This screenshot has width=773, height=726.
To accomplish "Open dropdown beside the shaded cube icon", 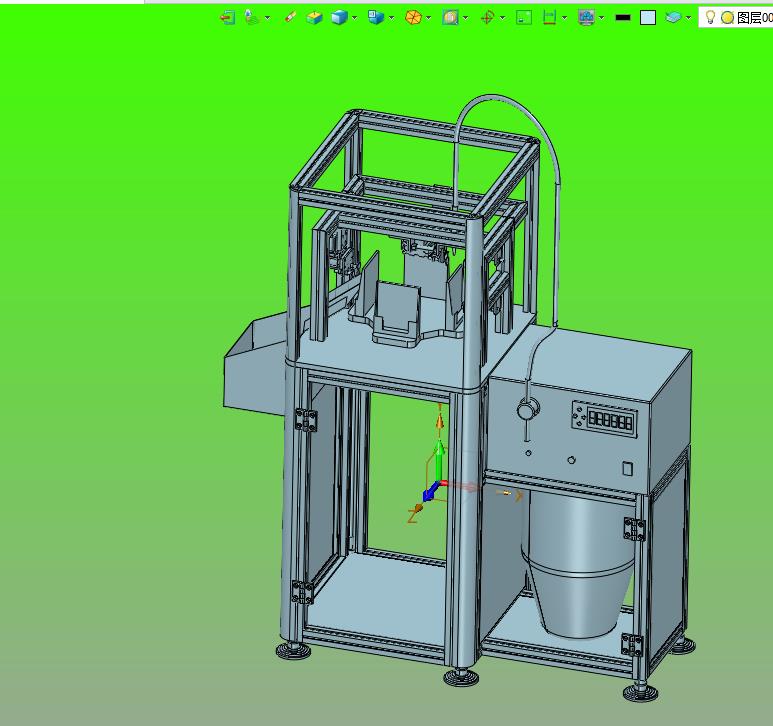I will pyautogui.click(x=354, y=18).
